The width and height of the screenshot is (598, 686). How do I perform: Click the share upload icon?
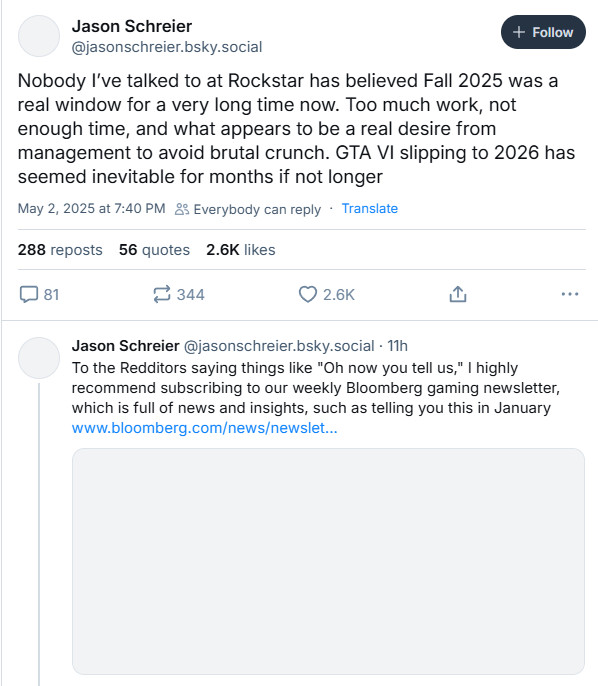(x=458, y=294)
